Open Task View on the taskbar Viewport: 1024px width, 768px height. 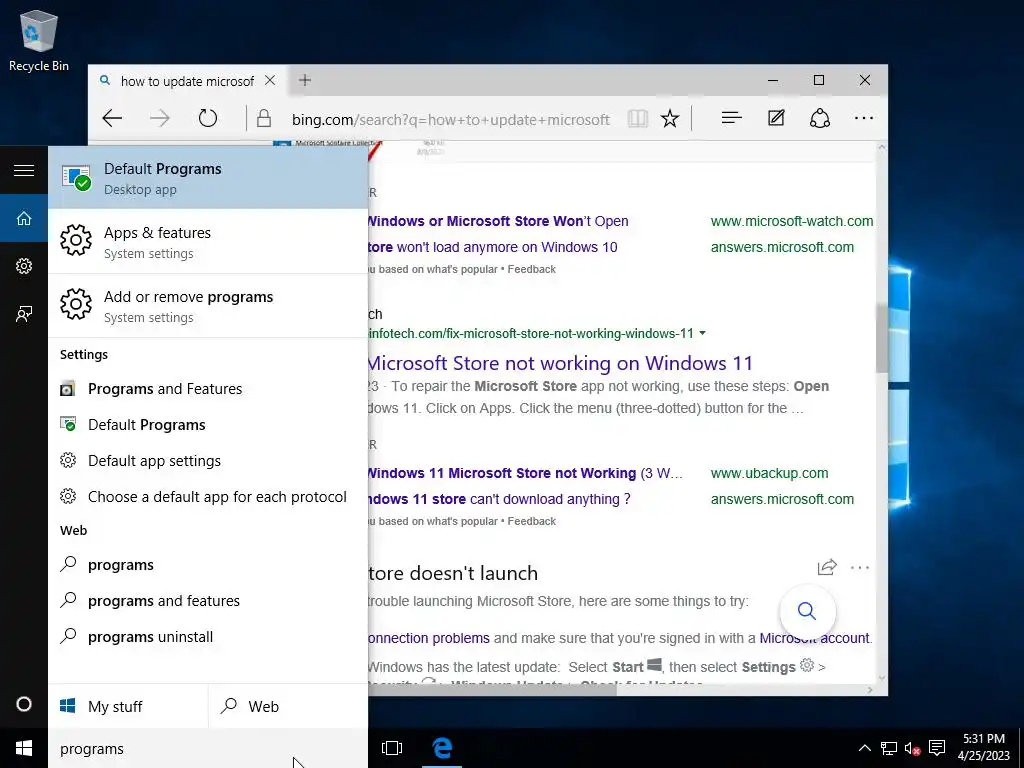[392, 748]
